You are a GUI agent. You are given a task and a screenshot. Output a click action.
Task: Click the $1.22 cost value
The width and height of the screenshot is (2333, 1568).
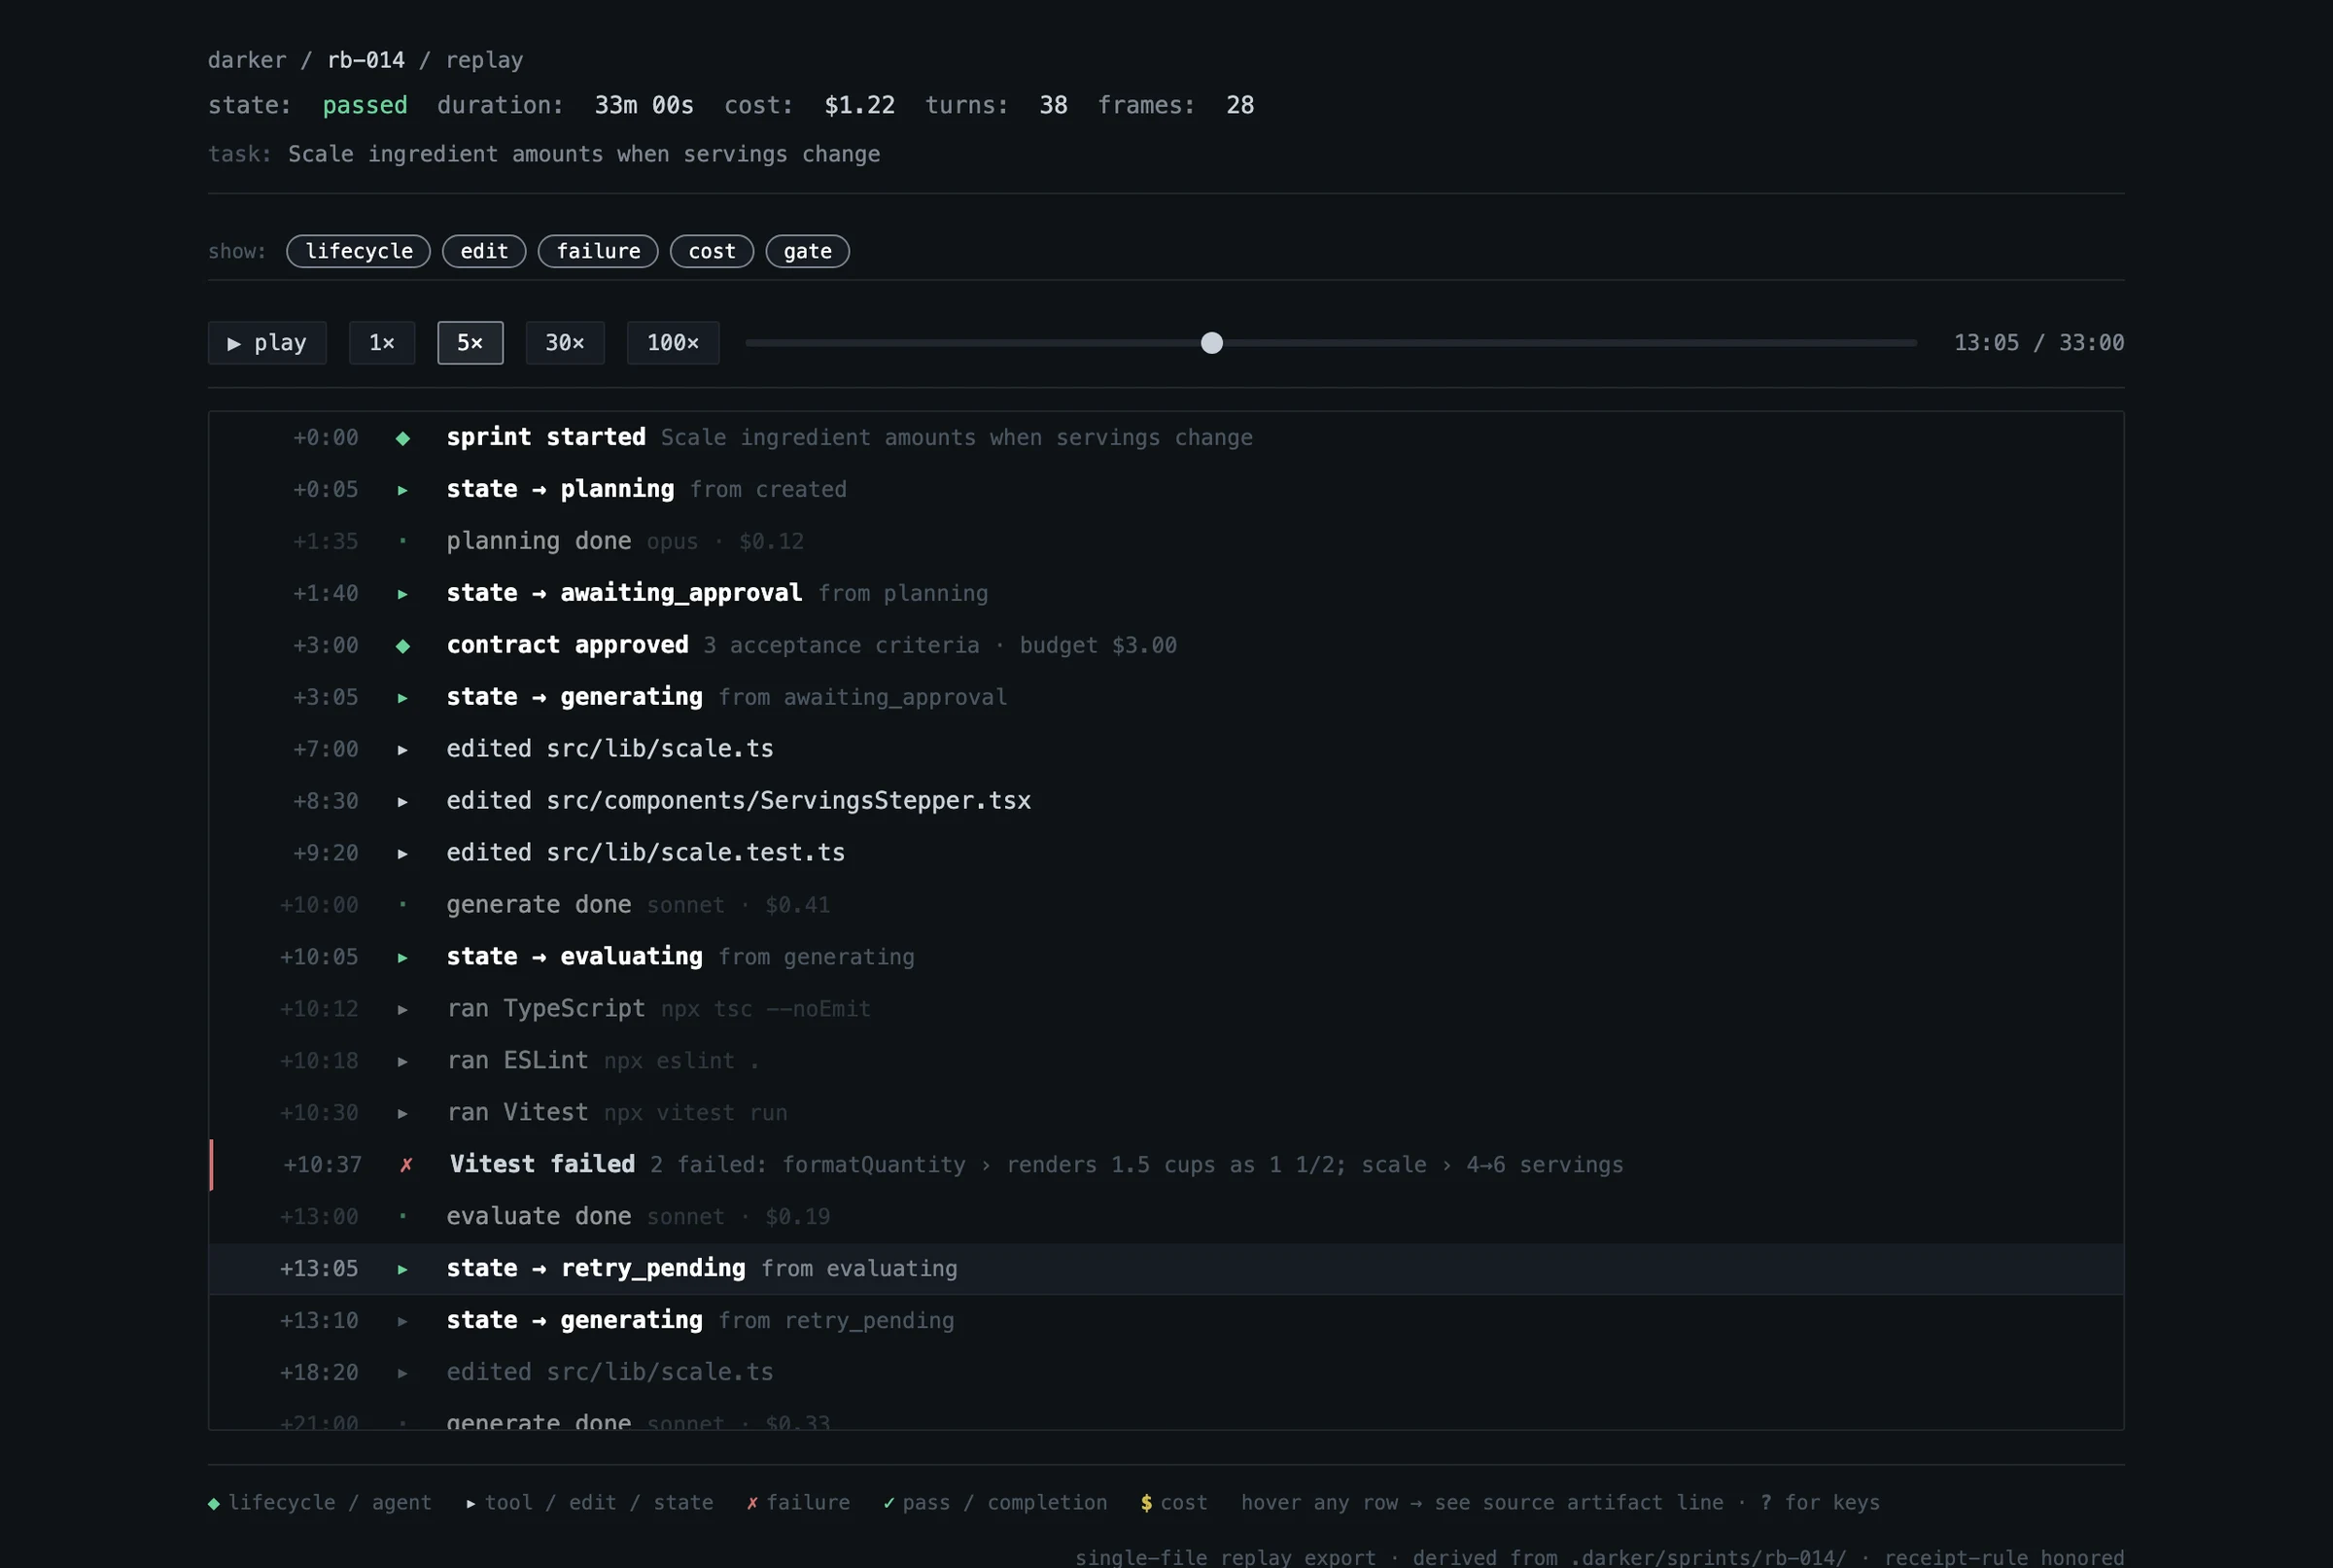point(860,105)
